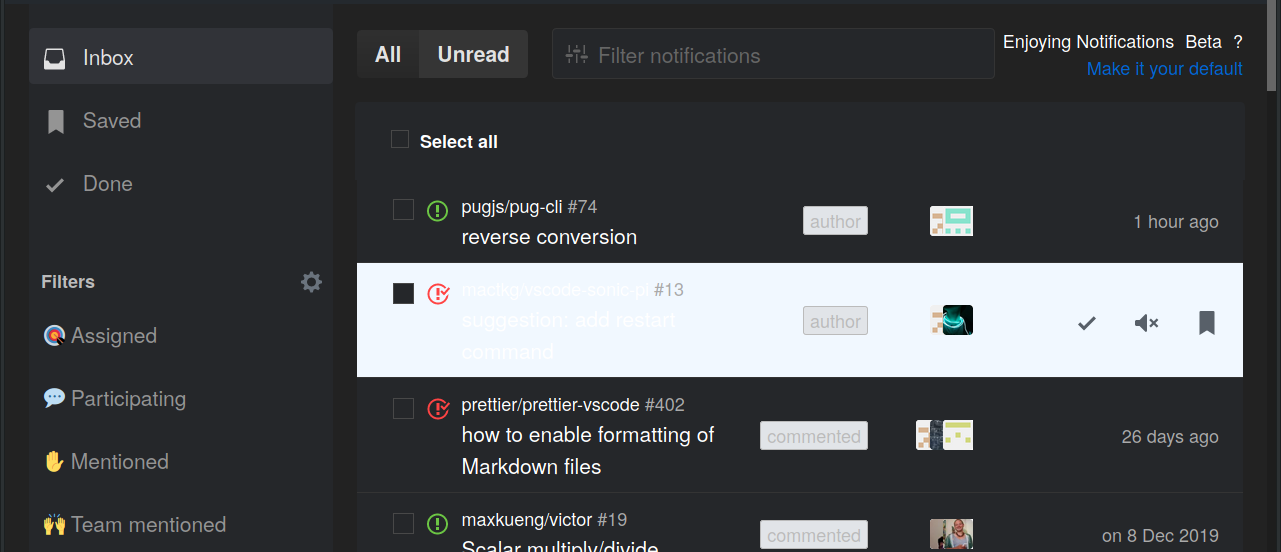The width and height of the screenshot is (1281, 552).
Task: Click closed issue icon for prettier-vscode #402
Action: [x=438, y=408]
